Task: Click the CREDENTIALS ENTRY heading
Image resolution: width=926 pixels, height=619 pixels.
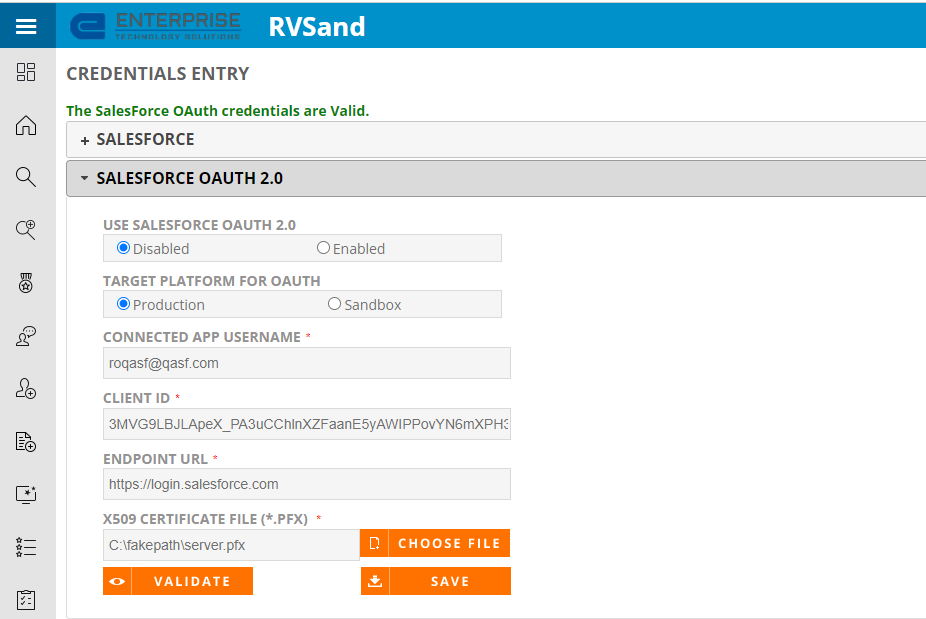Action: click(158, 74)
